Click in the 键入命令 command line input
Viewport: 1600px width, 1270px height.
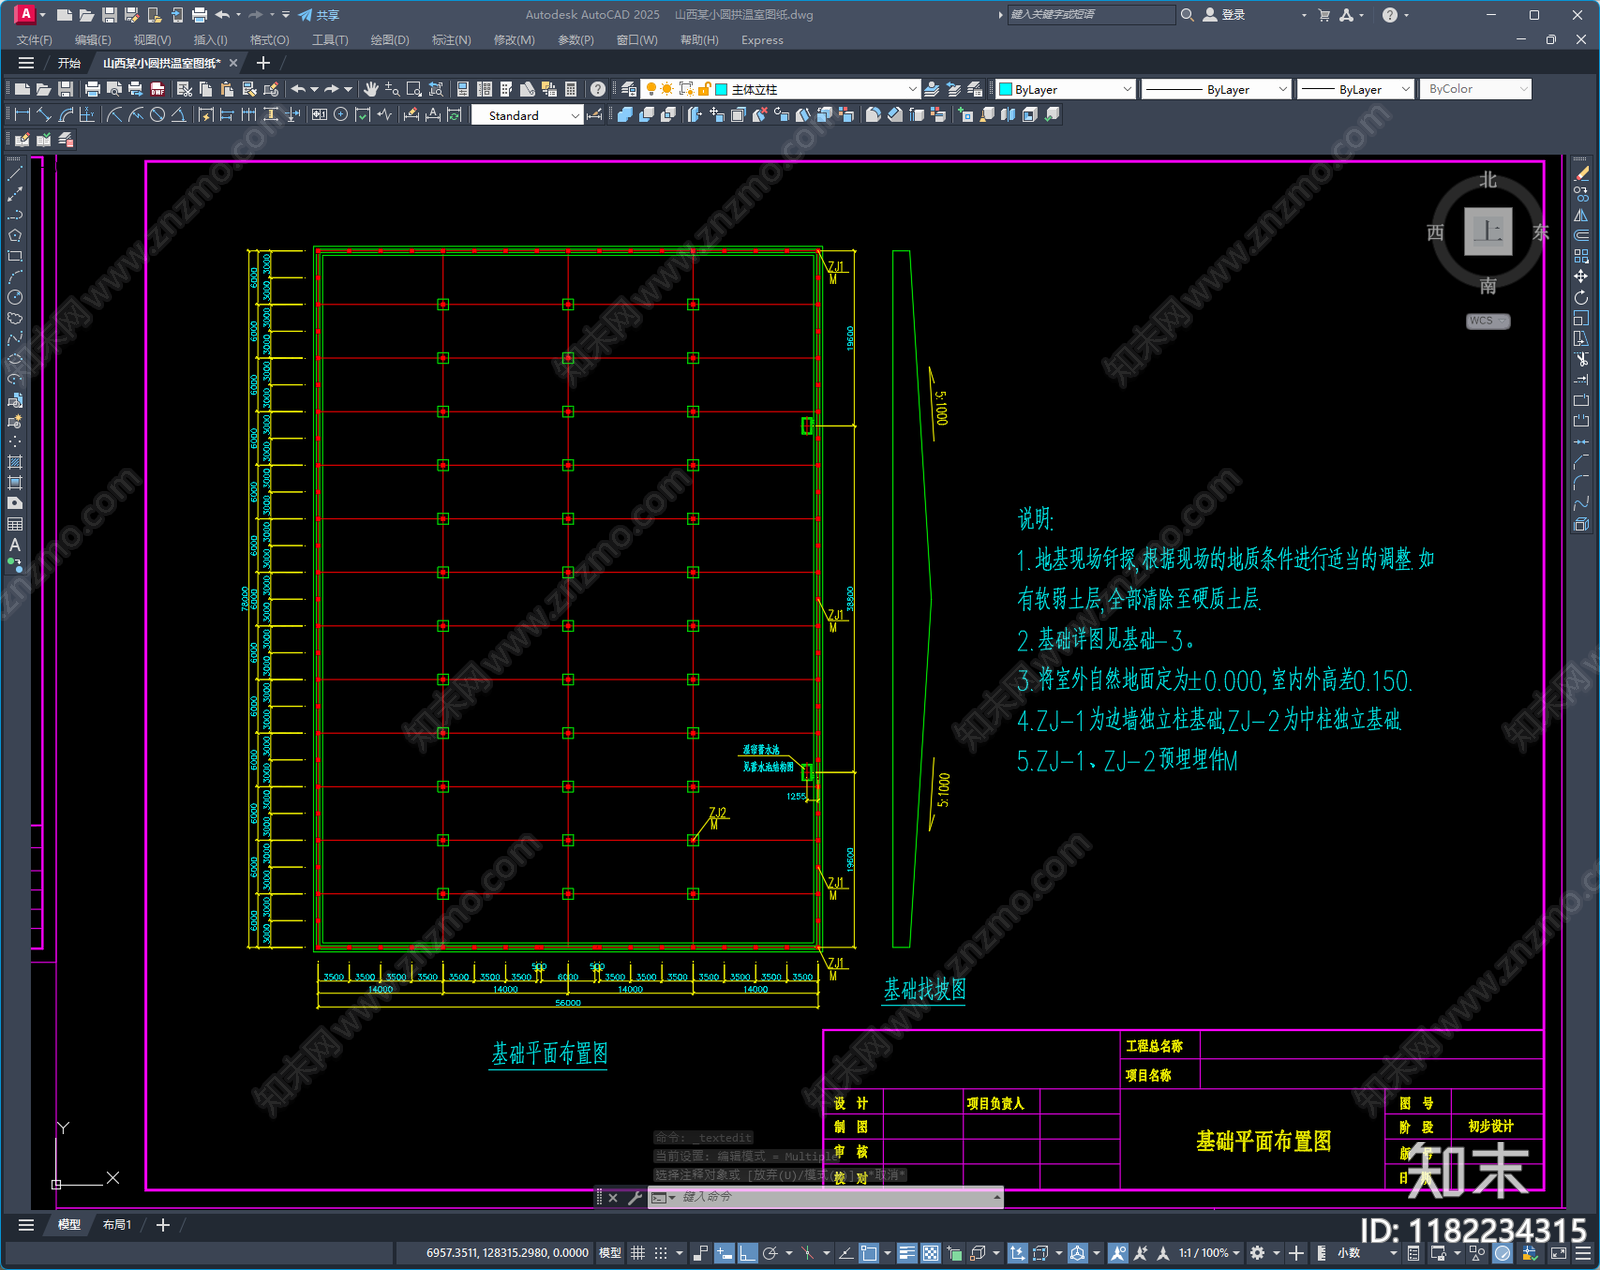point(835,1197)
